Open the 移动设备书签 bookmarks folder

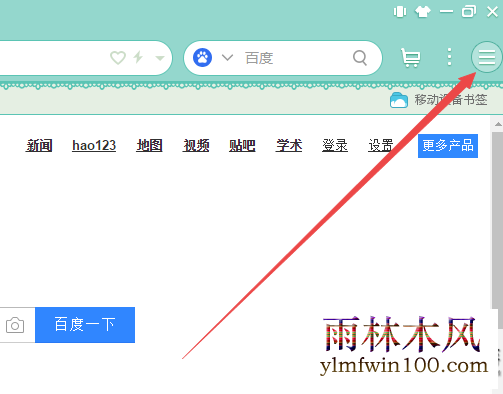coord(438,100)
